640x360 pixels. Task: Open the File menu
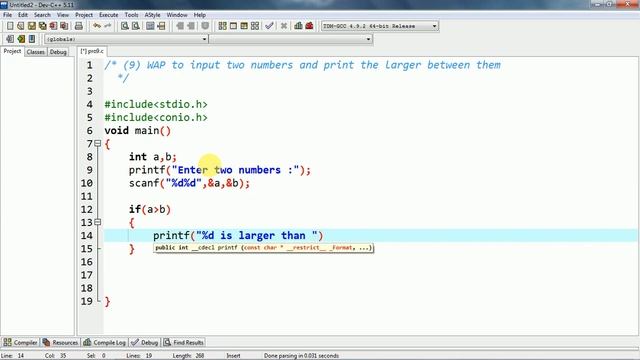tap(7, 15)
